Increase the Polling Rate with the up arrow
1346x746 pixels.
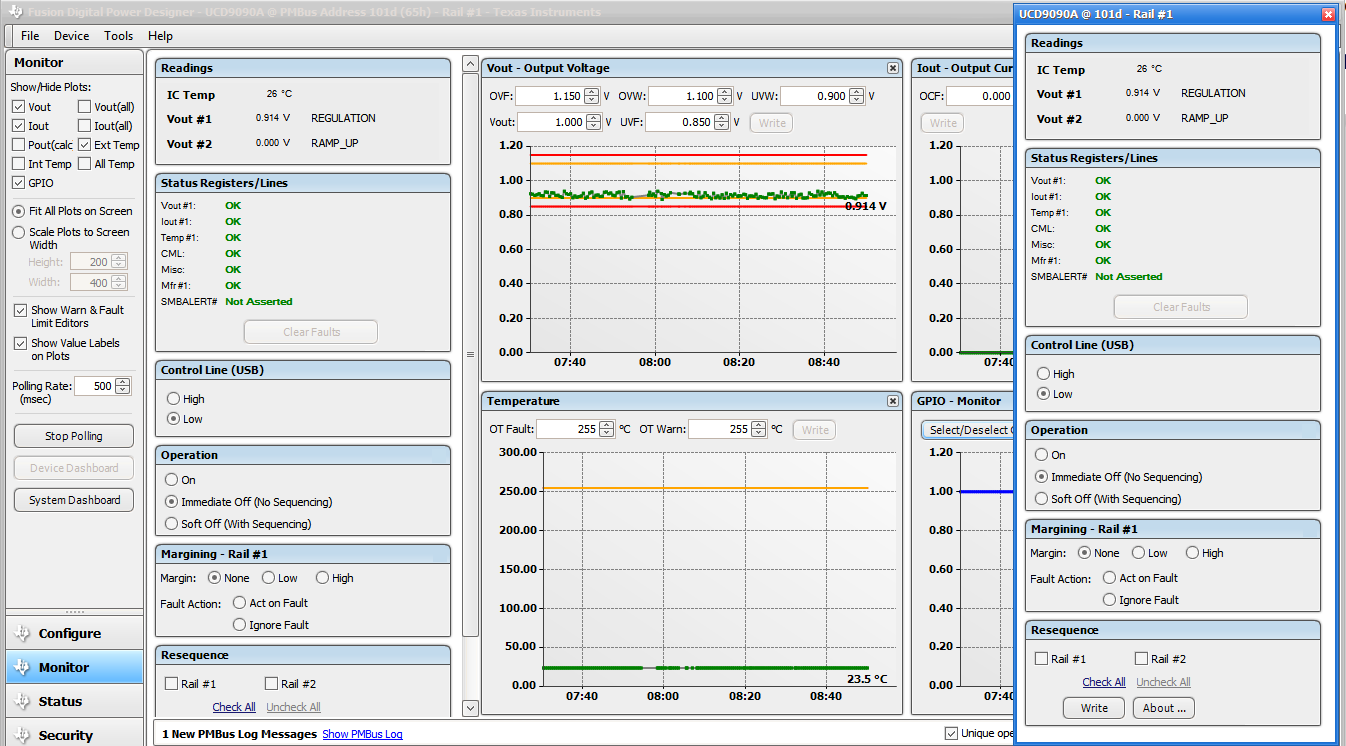click(123, 382)
